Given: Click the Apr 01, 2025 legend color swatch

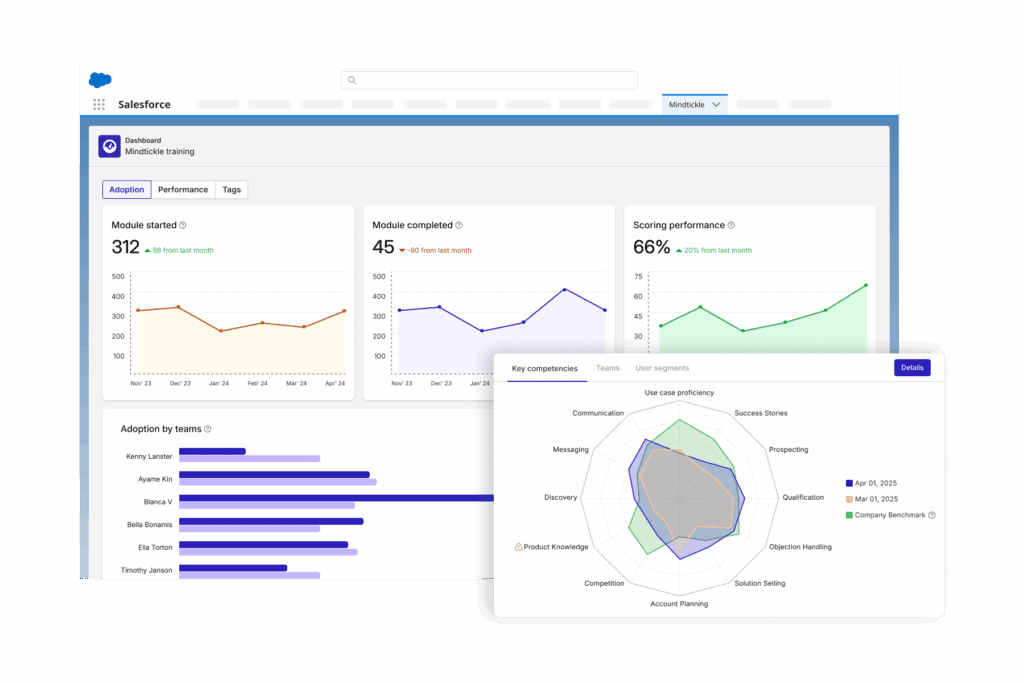Looking at the screenshot, I should click(x=848, y=483).
